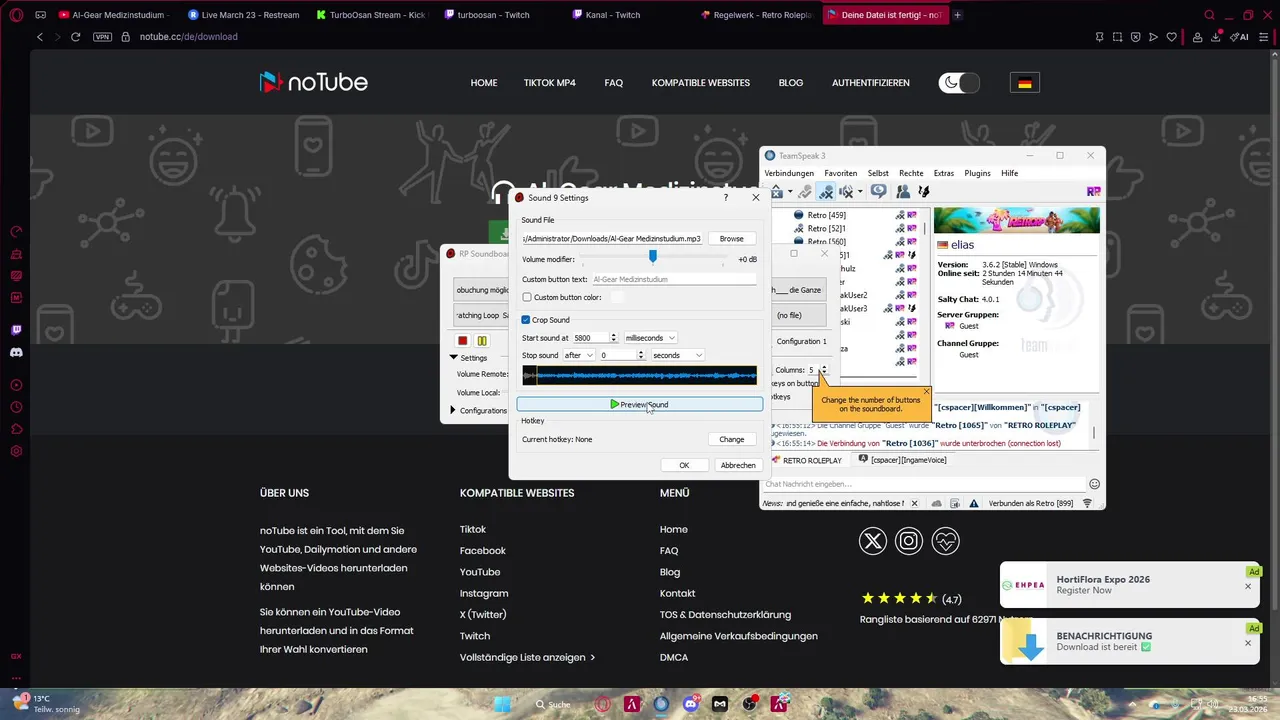
Task: Open the Stop sound 'after' dropdown
Action: pos(578,355)
